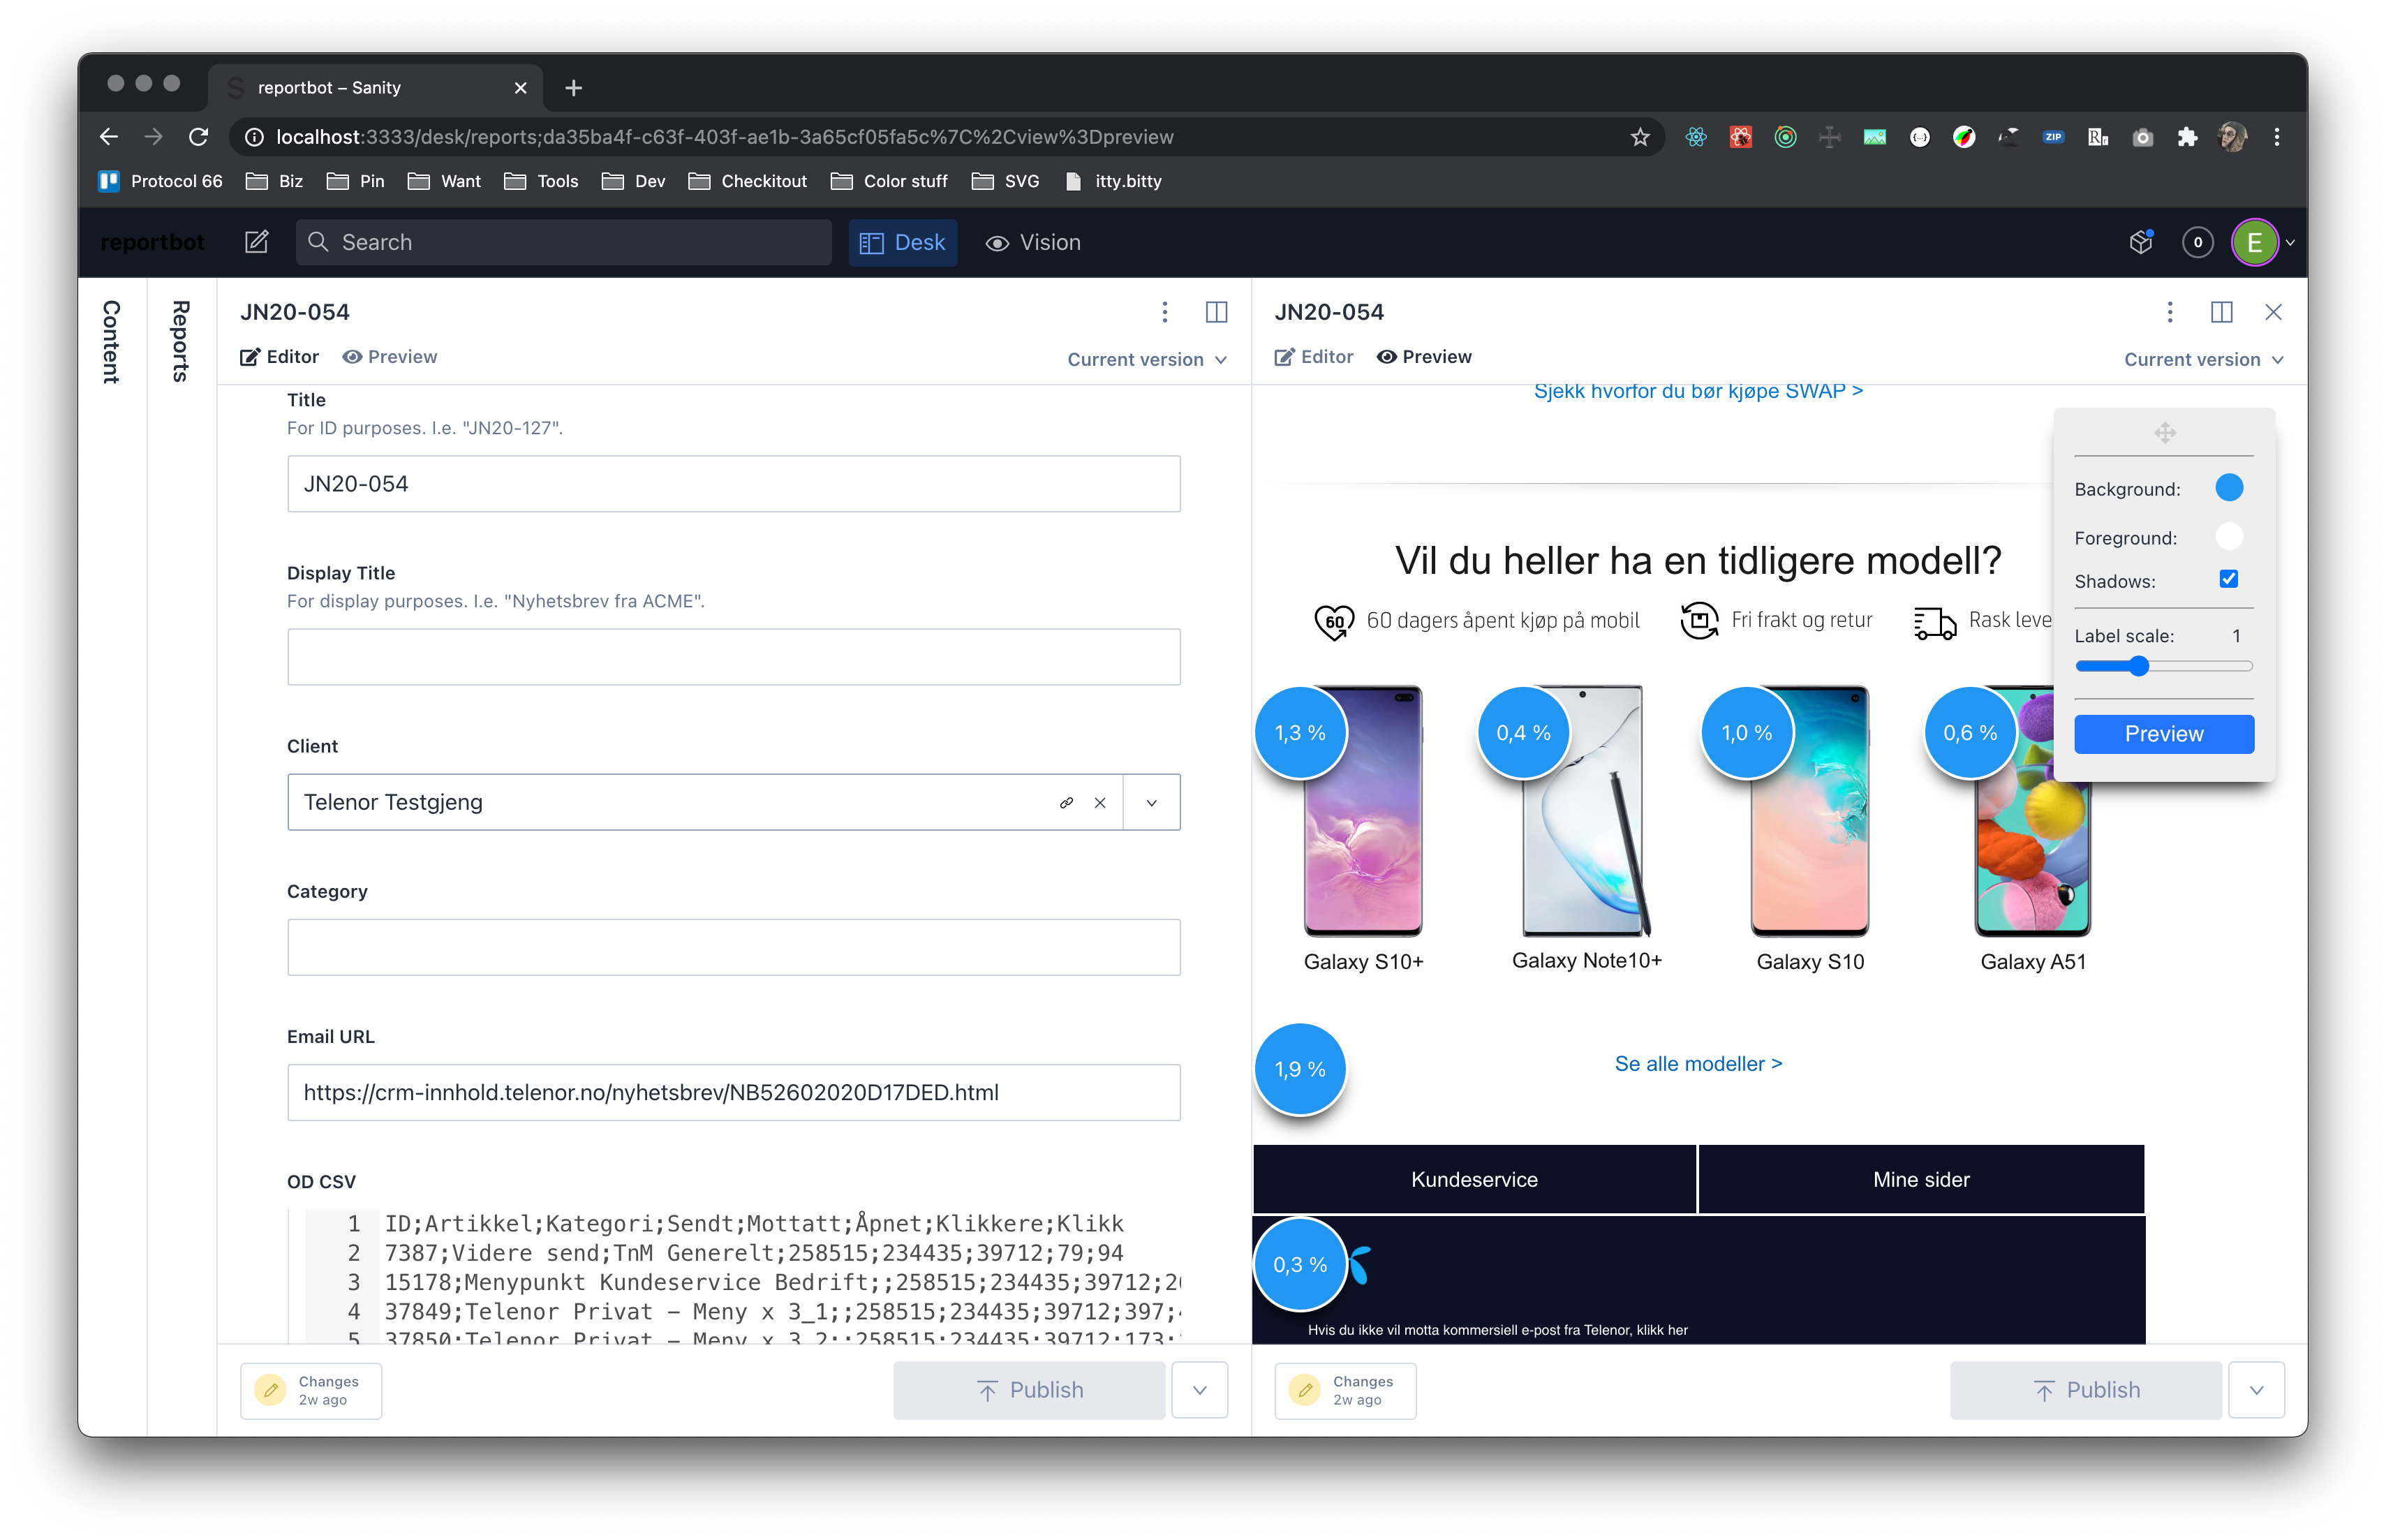Focus the Search field in the navbar
2386x1540 pixels.
564,242
